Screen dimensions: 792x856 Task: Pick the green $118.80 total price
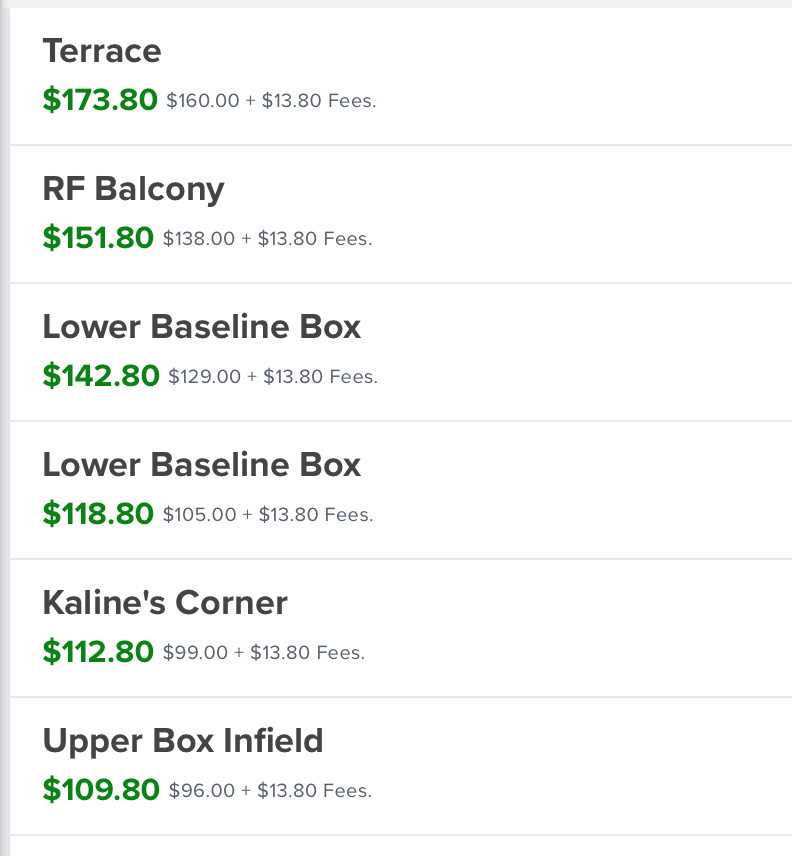pos(98,514)
